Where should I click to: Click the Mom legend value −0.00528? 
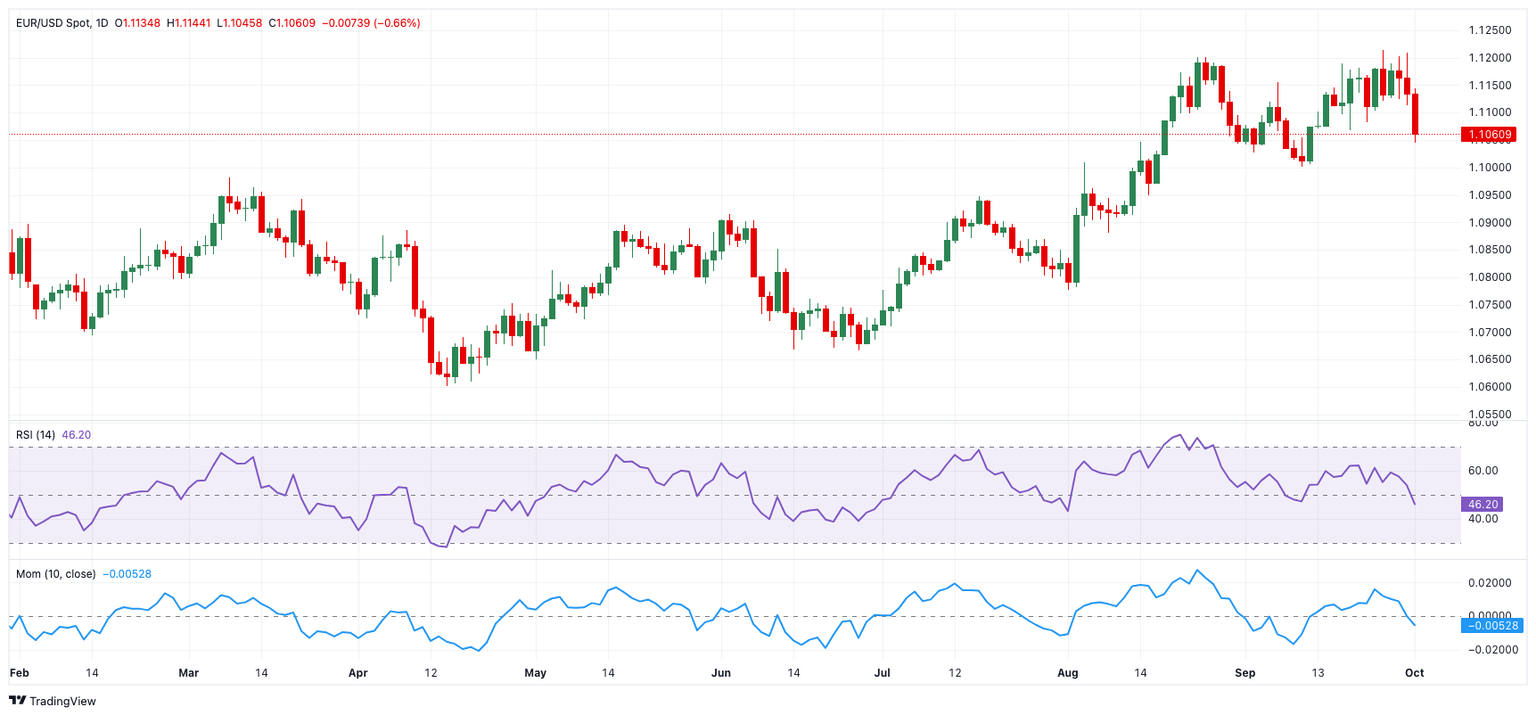(126, 574)
